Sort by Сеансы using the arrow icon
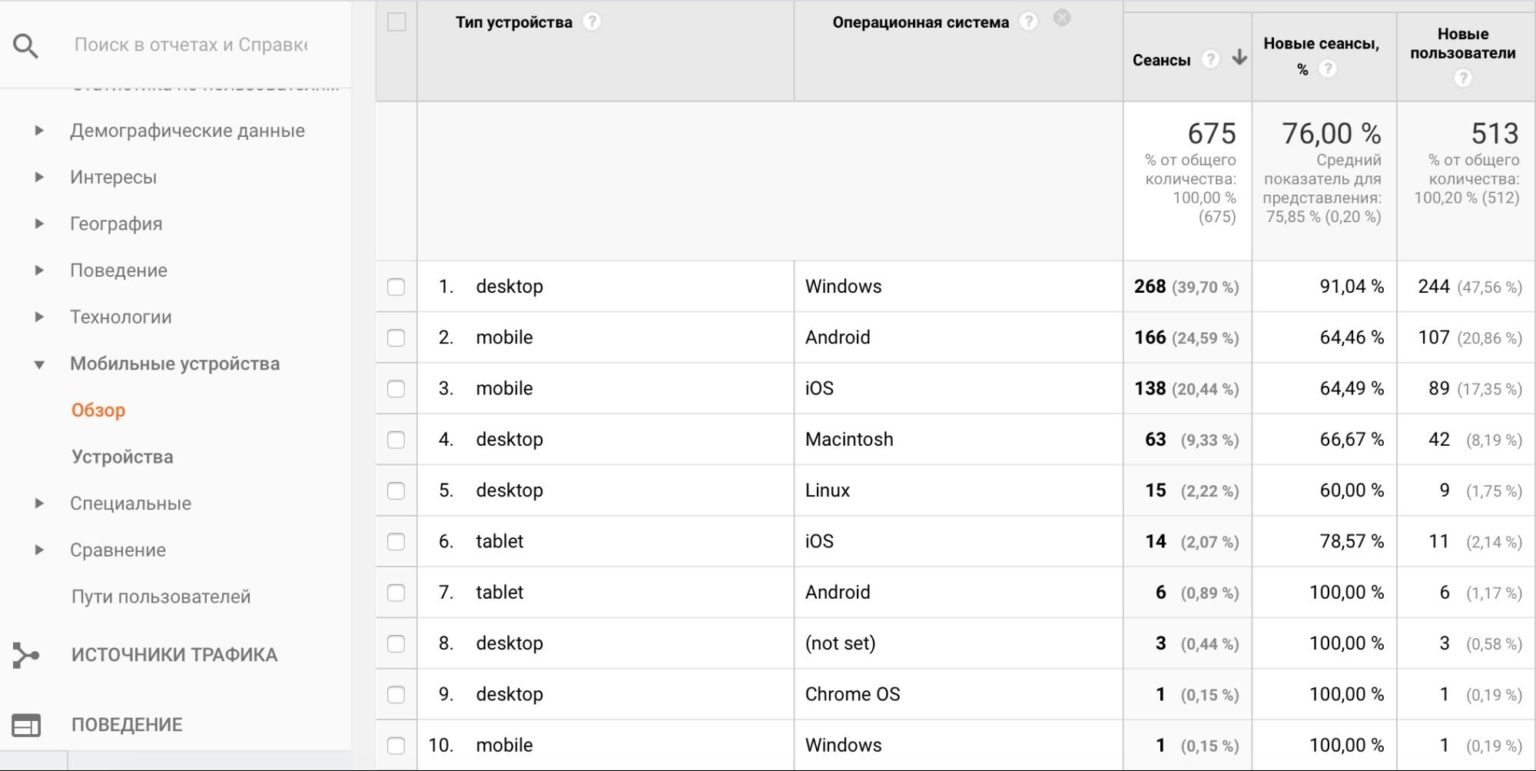This screenshot has height=771, width=1536. click(1239, 59)
